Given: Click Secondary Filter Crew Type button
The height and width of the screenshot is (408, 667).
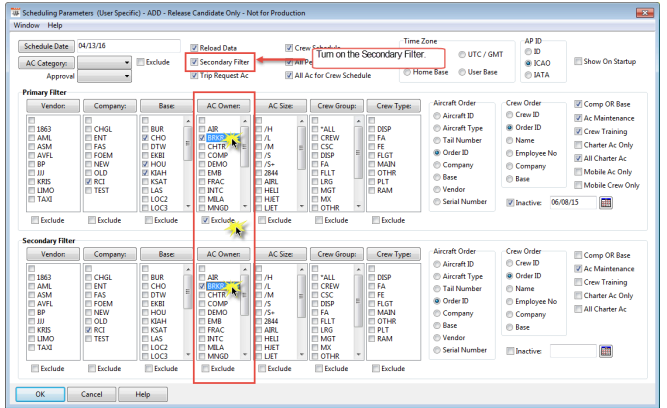Looking at the screenshot, I should point(394,254).
